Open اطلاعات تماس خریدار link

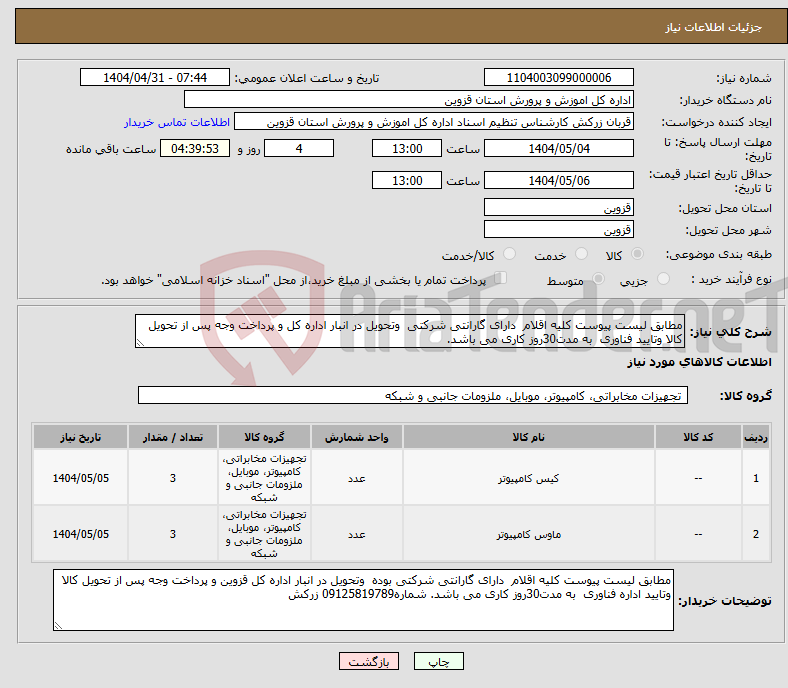(177, 122)
